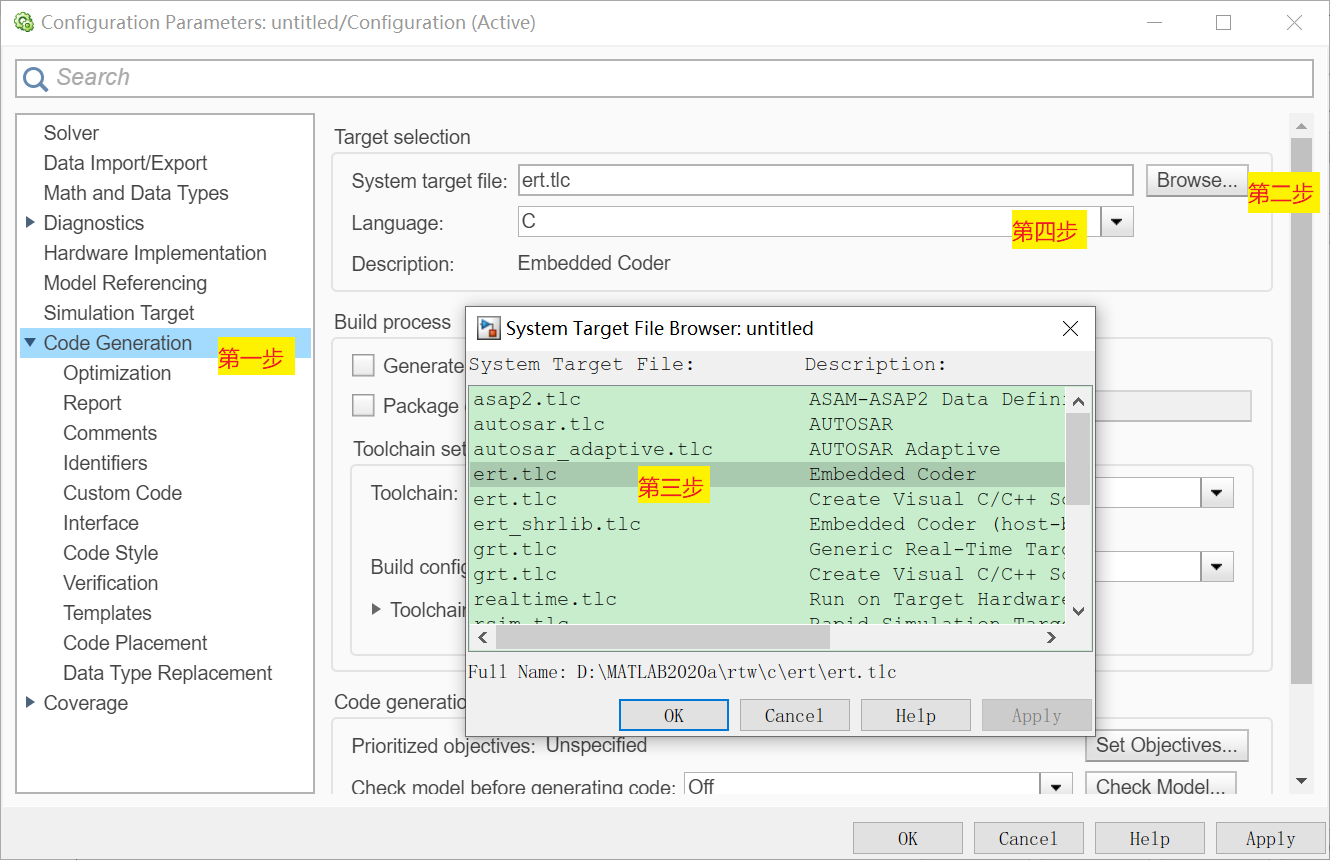Viewport: 1330px width, 860px height.
Task: Click OK in the System Target File Browser
Action: pos(674,715)
